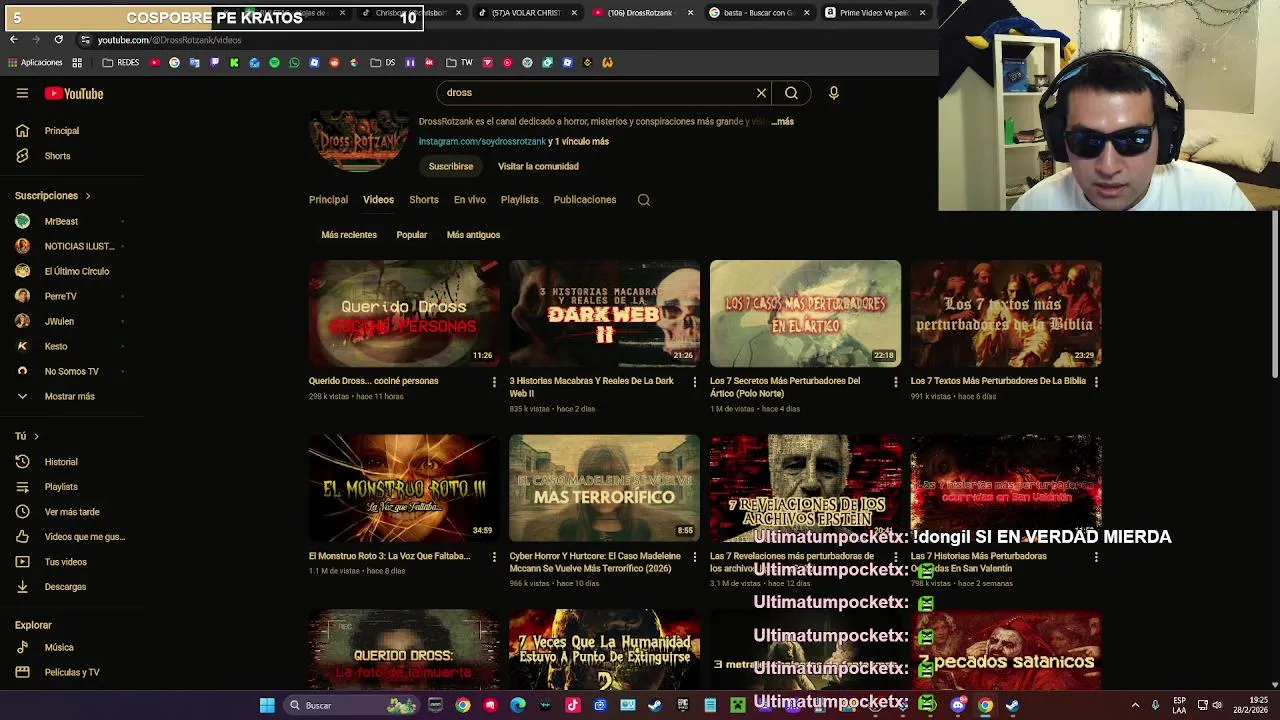The height and width of the screenshot is (720, 1280).
Task: Click the page vertical scrollbar
Action: (x=1275, y=296)
